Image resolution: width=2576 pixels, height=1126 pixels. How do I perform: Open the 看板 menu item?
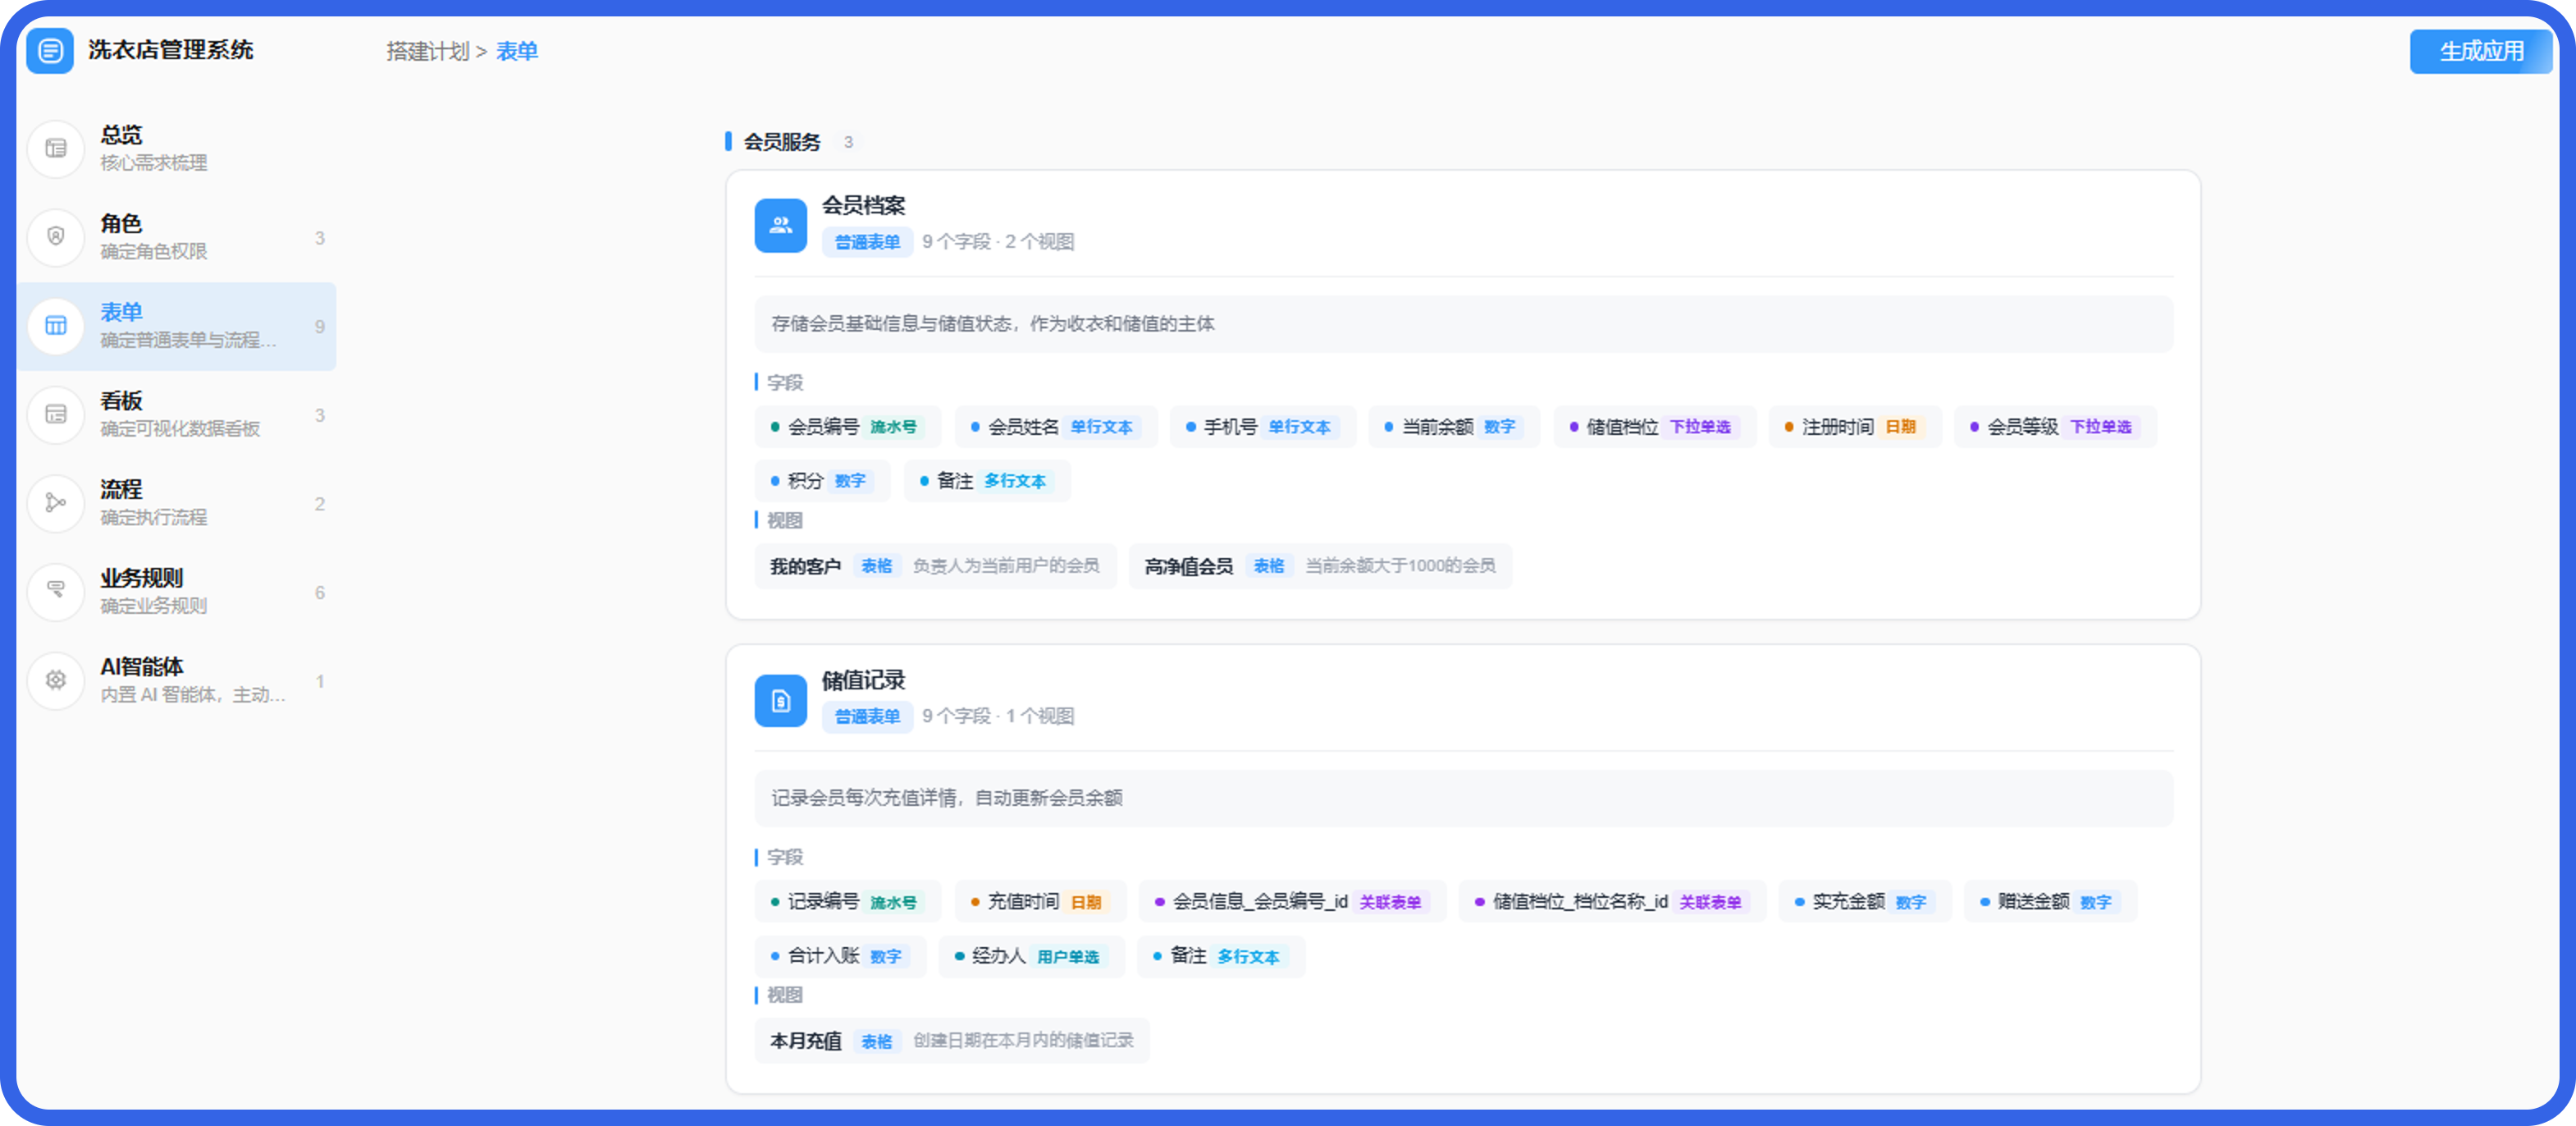(177, 415)
